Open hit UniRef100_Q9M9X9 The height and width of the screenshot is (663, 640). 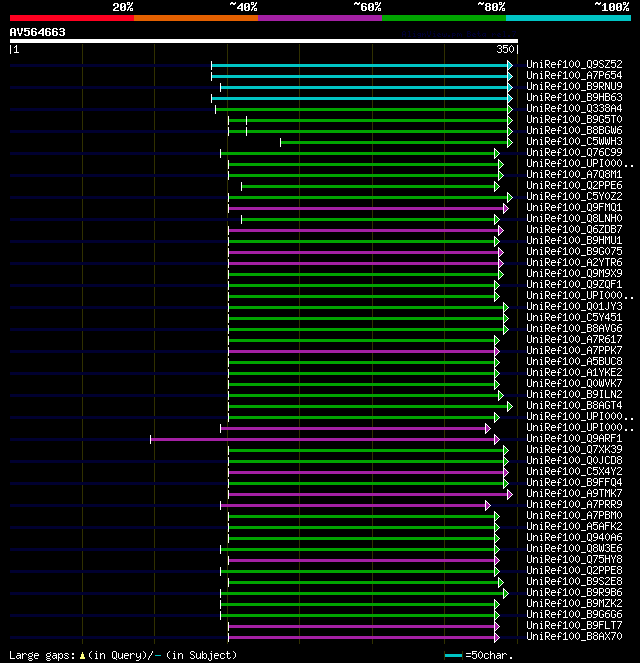574,273
